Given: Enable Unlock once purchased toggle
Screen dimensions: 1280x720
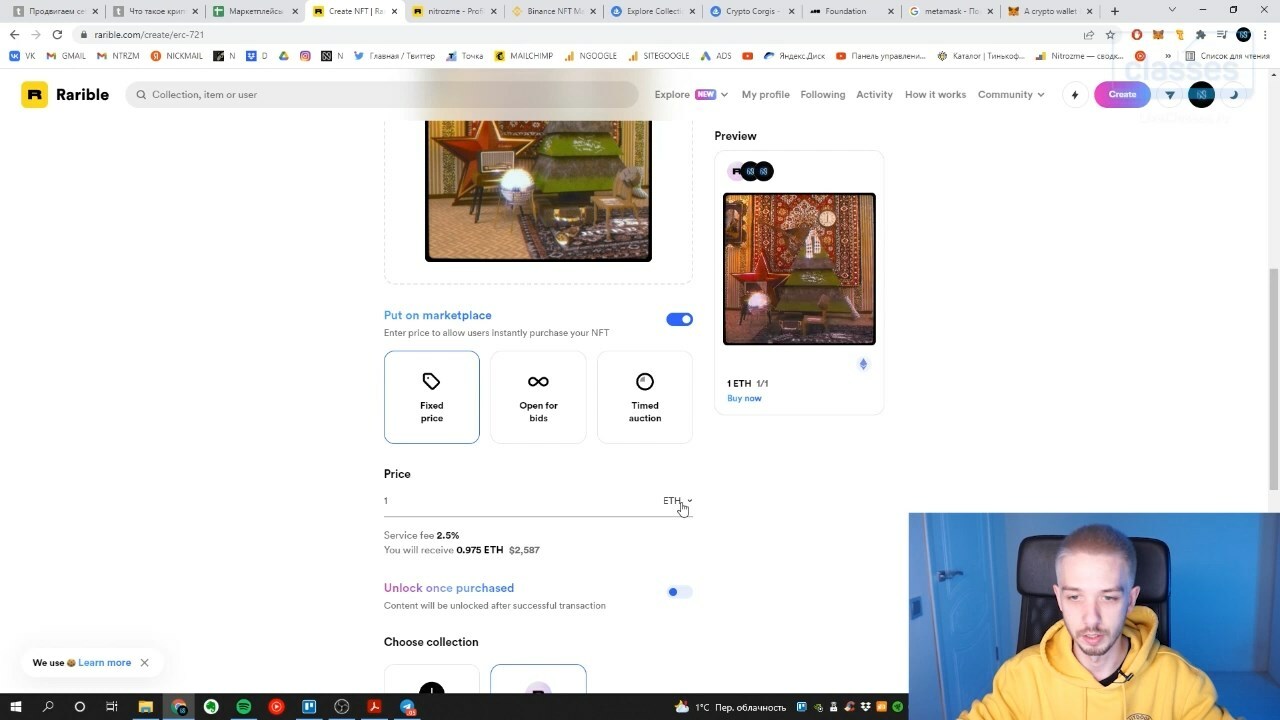Looking at the screenshot, I should (679, 592).
